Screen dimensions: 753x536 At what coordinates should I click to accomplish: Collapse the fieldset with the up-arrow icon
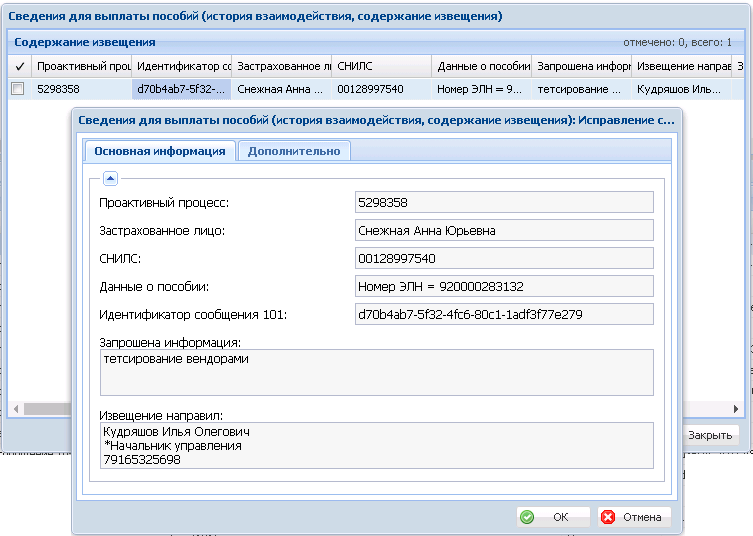click(110, 179)
